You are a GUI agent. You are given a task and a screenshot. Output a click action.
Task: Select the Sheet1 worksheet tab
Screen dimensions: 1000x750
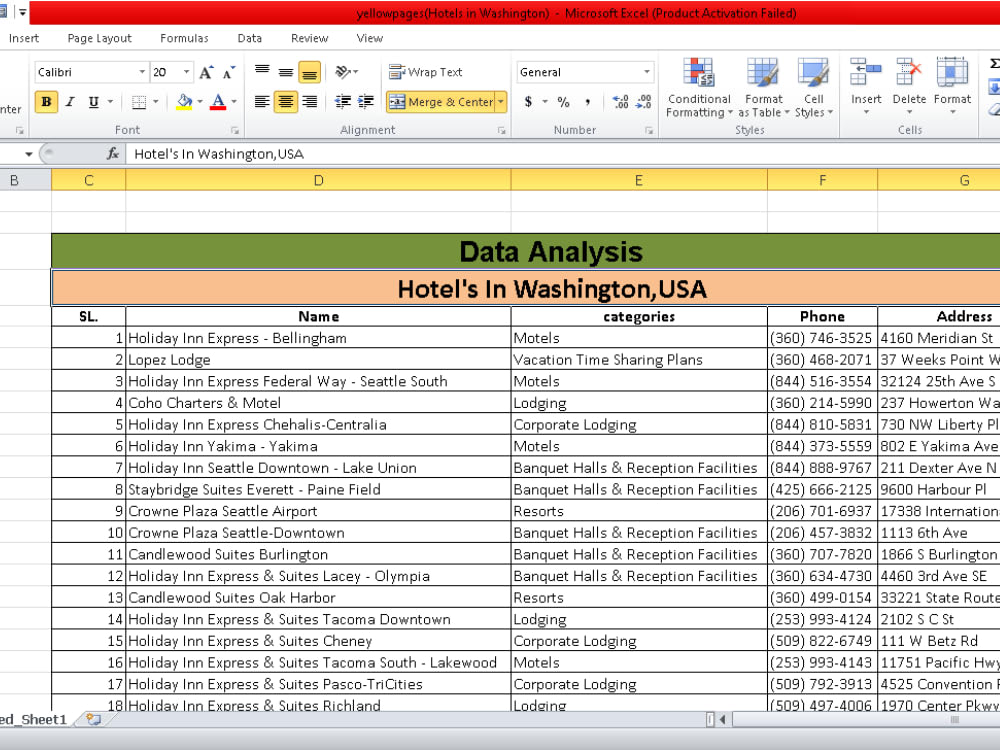click(x=36, y=719)
